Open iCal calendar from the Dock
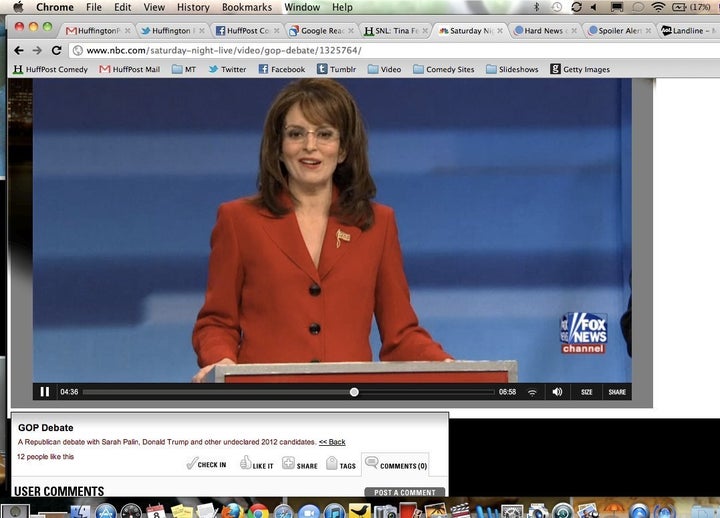 coord(156,511)
